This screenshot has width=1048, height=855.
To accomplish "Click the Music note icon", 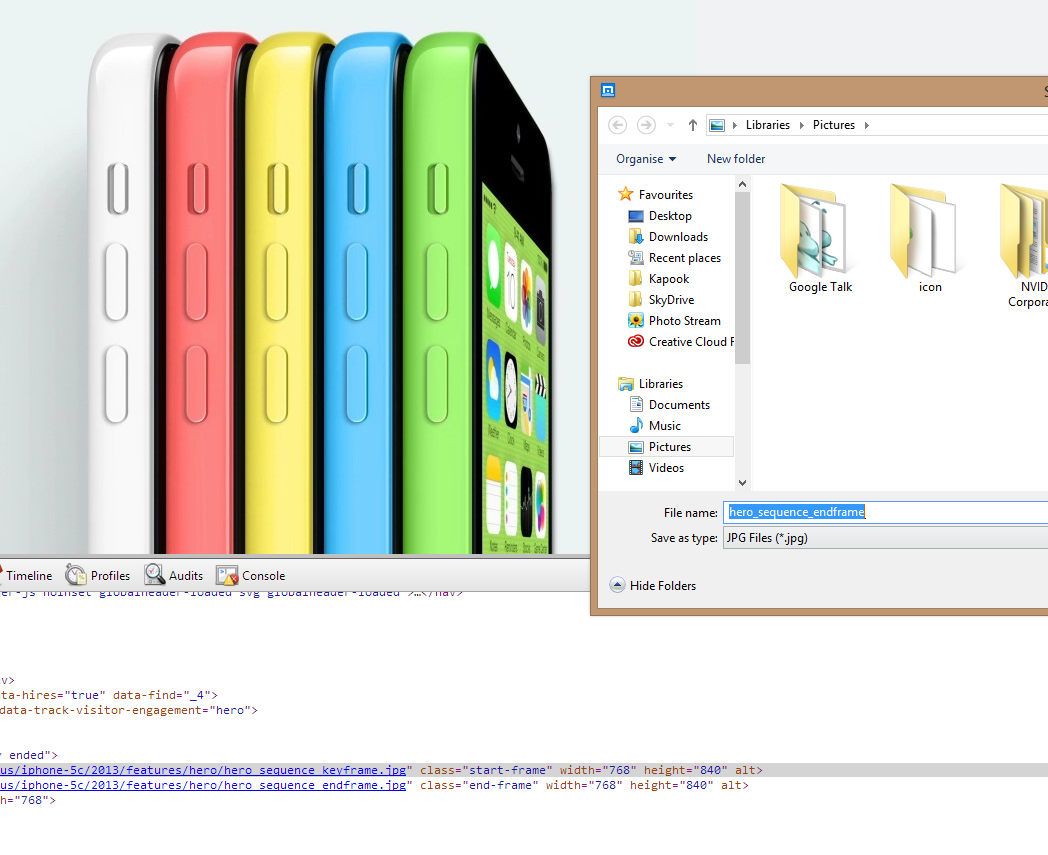I will [x=636, y=425].
